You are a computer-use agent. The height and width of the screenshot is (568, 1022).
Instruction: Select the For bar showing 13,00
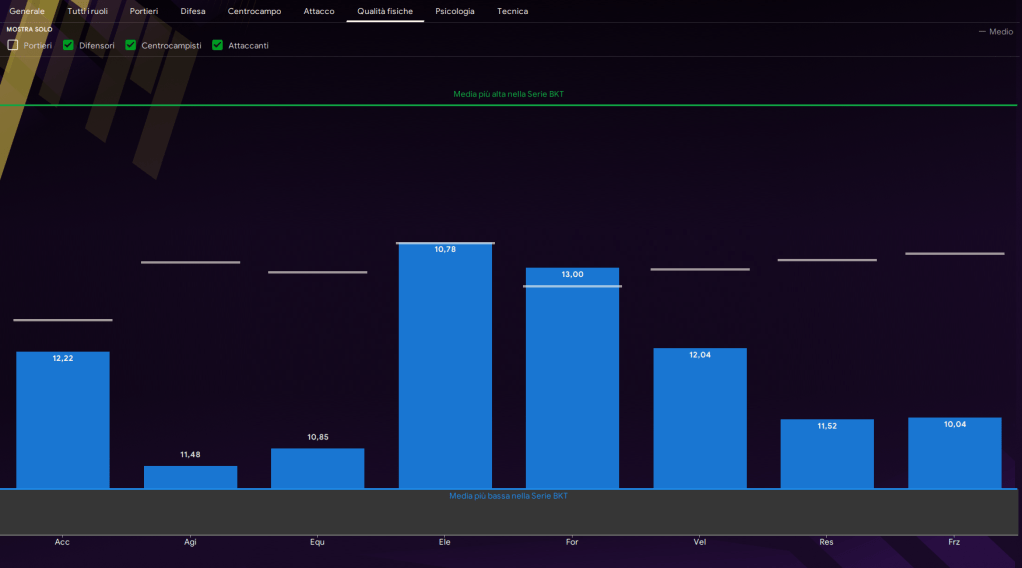[x=572, y=378]
